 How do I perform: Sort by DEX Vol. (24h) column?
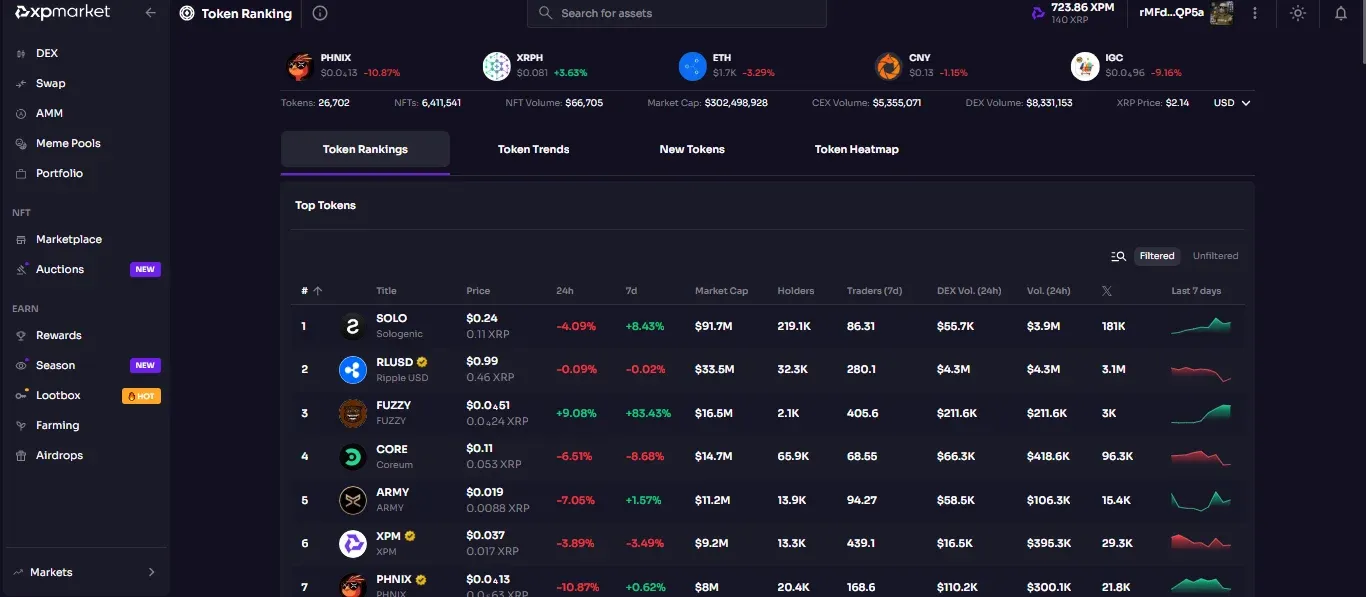[x=969, y=291]
